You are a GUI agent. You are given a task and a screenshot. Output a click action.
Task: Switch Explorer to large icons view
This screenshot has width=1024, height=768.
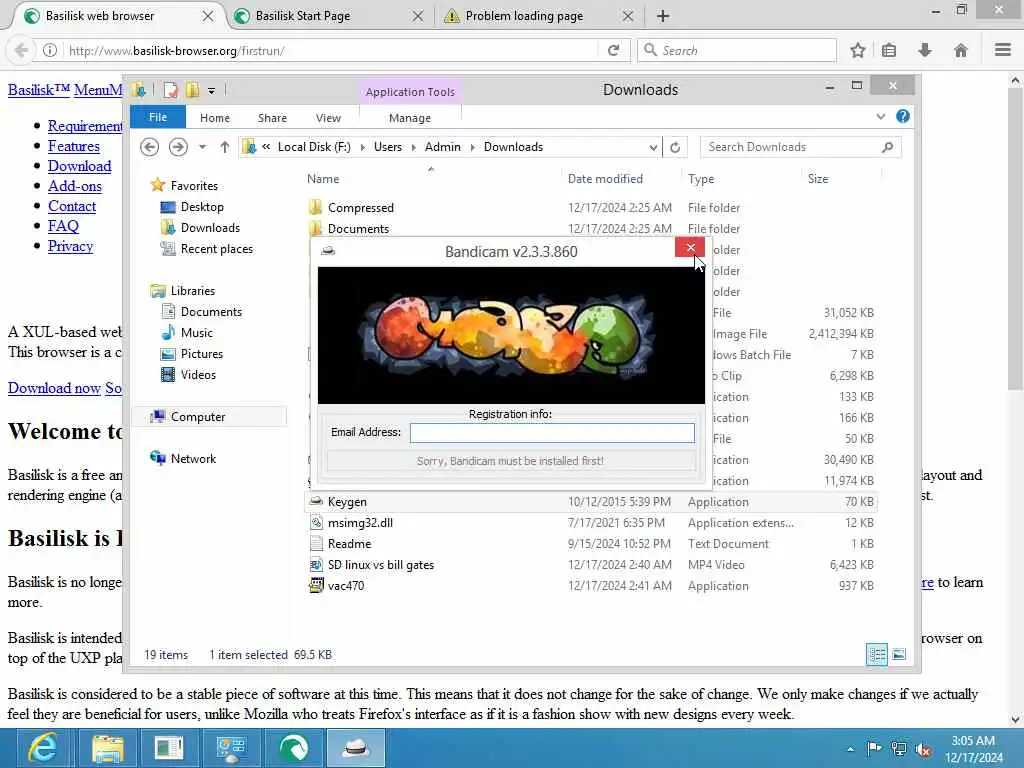899,654
